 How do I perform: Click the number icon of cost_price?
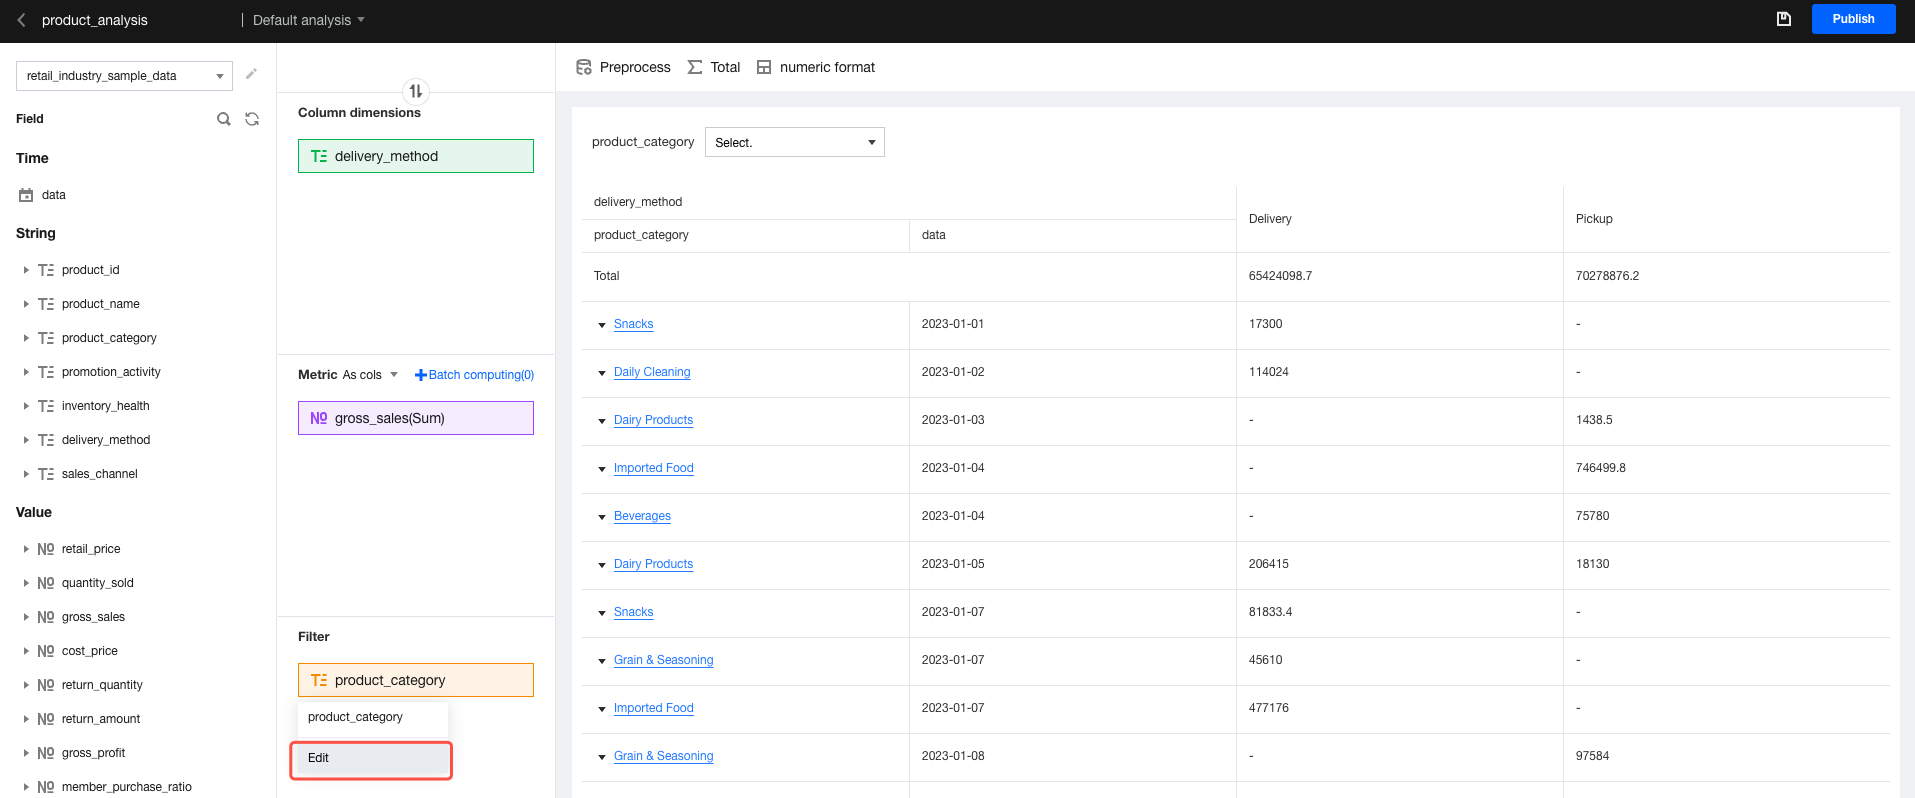(x=46, y=651)
